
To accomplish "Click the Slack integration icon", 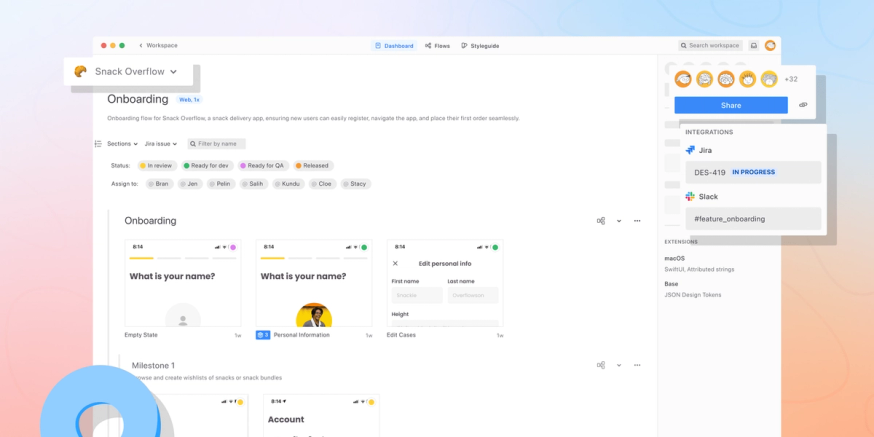I will (690, 196).
